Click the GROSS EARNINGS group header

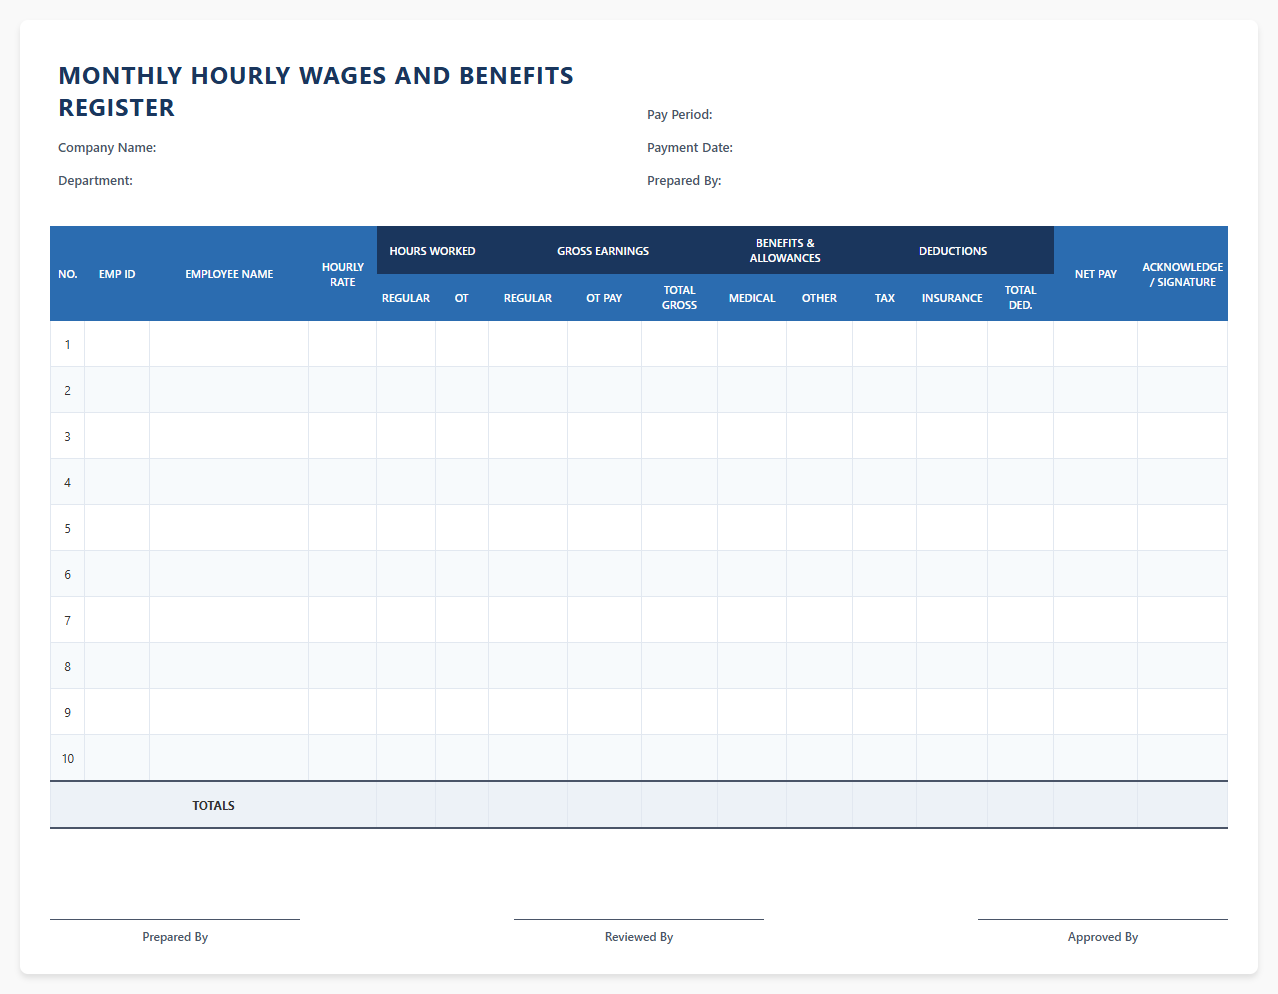click(x=603, y=251)
